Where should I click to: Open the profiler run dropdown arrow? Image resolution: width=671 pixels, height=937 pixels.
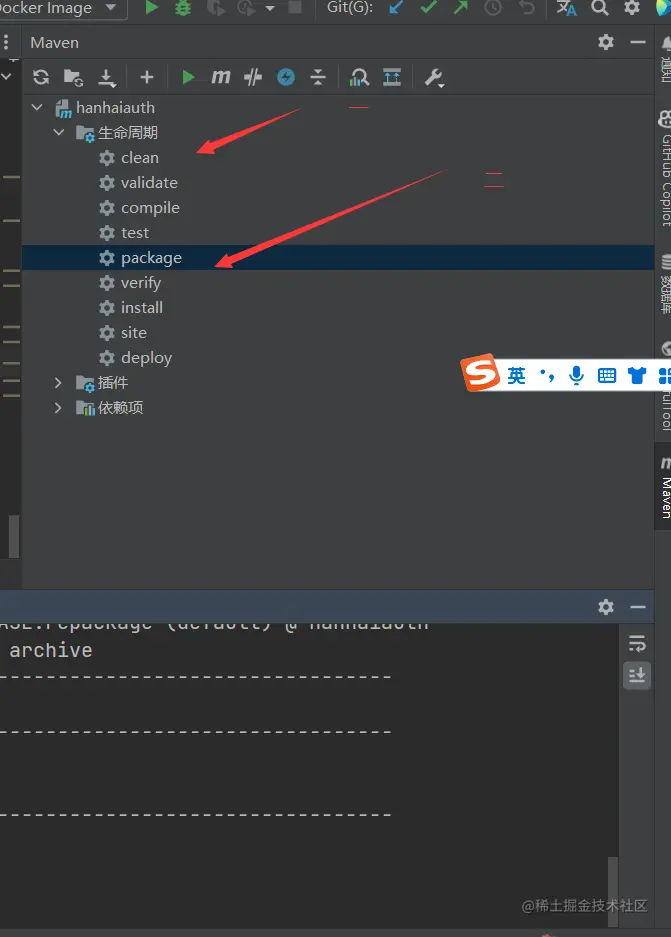coord(270,8)
